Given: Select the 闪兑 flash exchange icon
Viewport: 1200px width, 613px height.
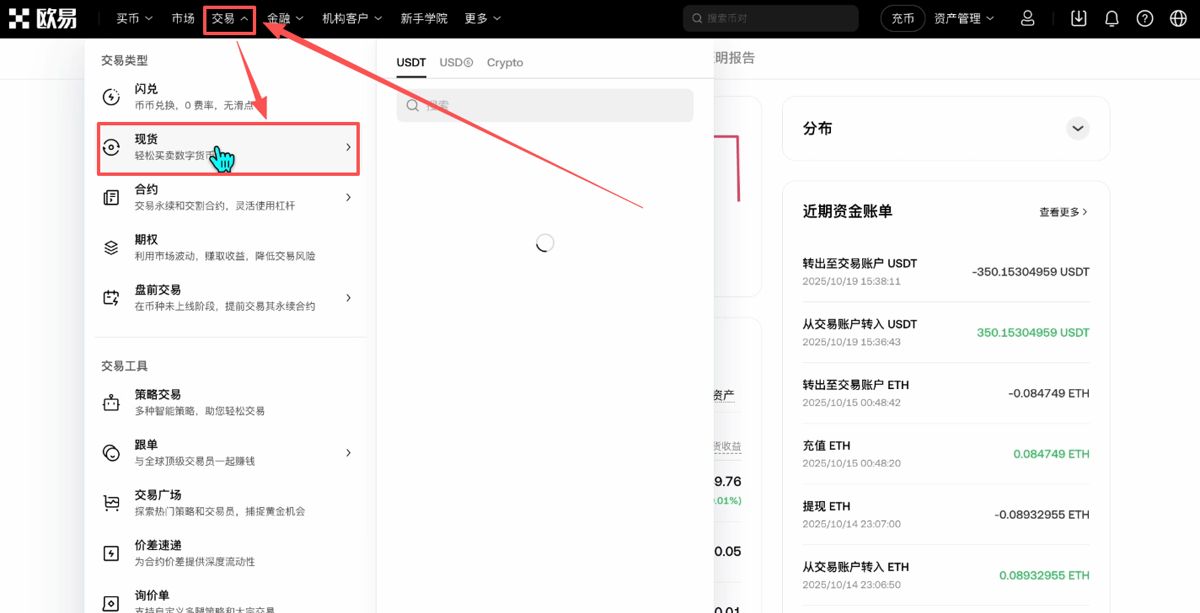Looking at the screenshot, I should pyautogui.click(x=113, y=96).
